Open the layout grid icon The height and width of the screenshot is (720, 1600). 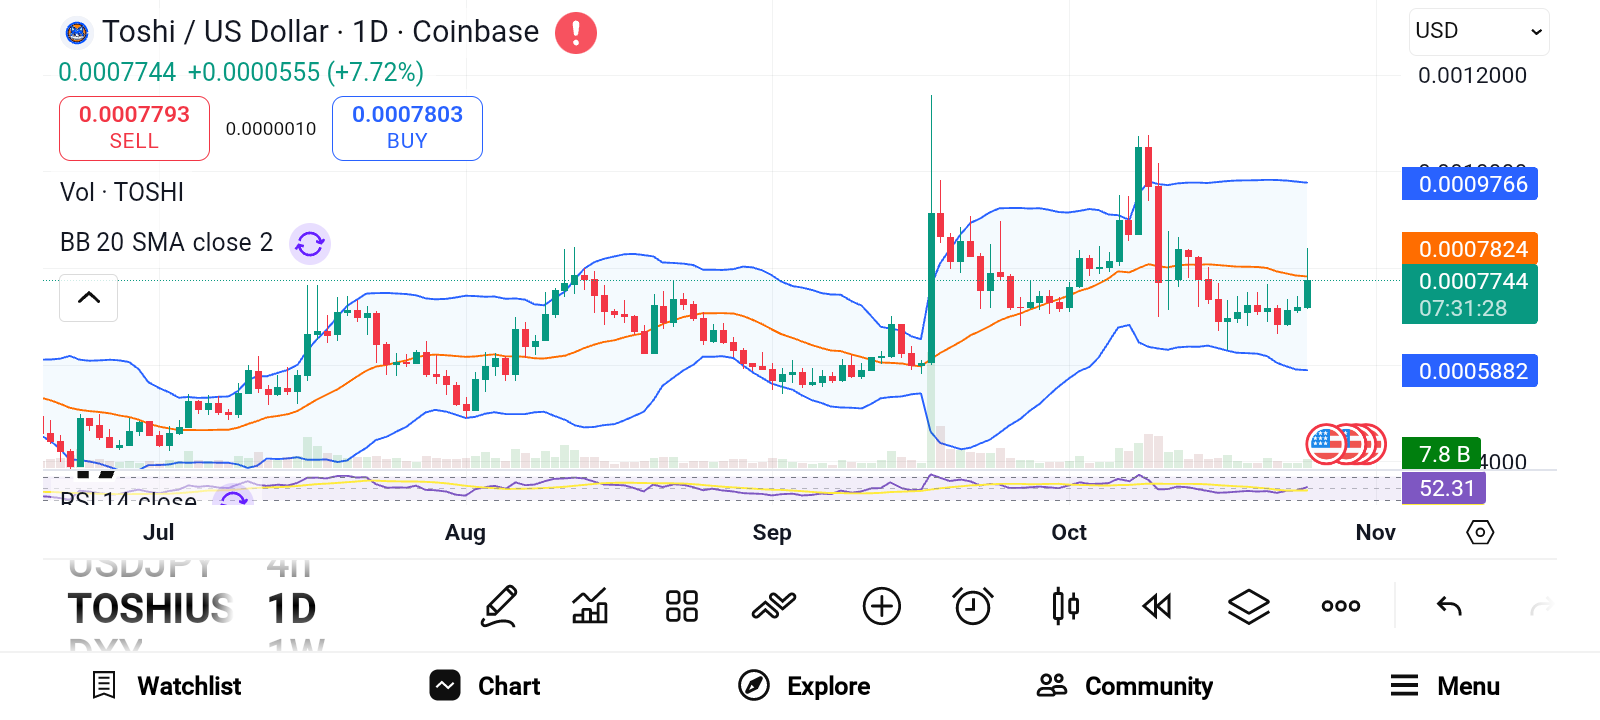click(x=682, y=606)
